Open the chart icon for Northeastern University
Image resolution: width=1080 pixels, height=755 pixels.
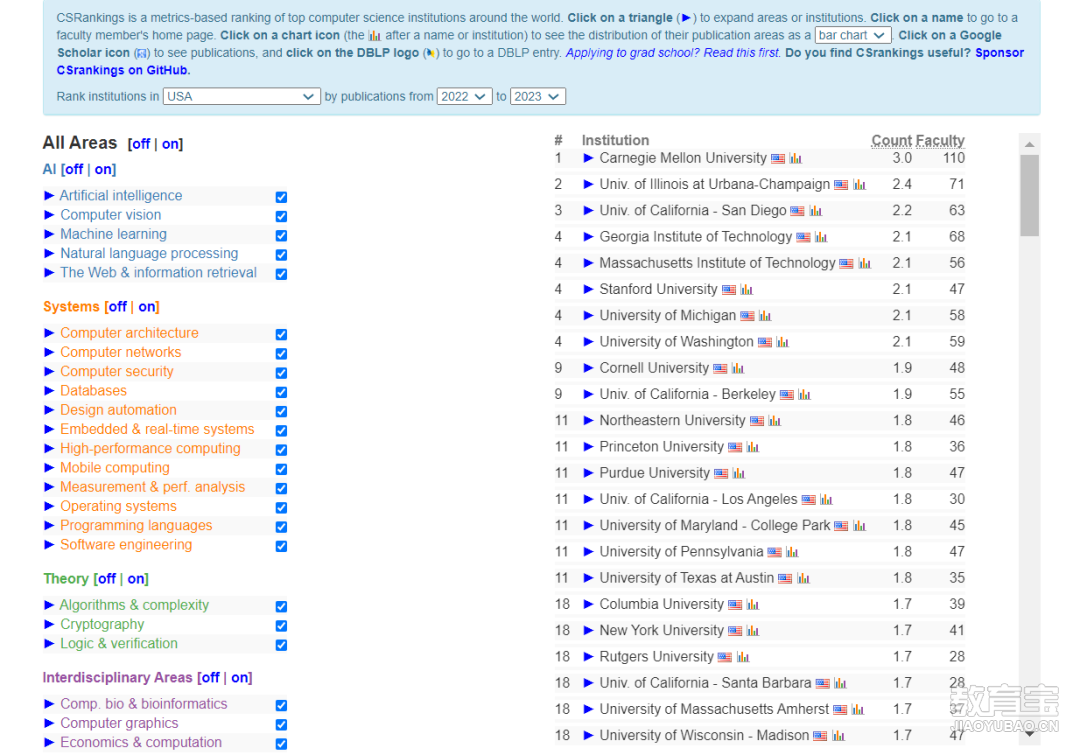click(x=775, y=421)
